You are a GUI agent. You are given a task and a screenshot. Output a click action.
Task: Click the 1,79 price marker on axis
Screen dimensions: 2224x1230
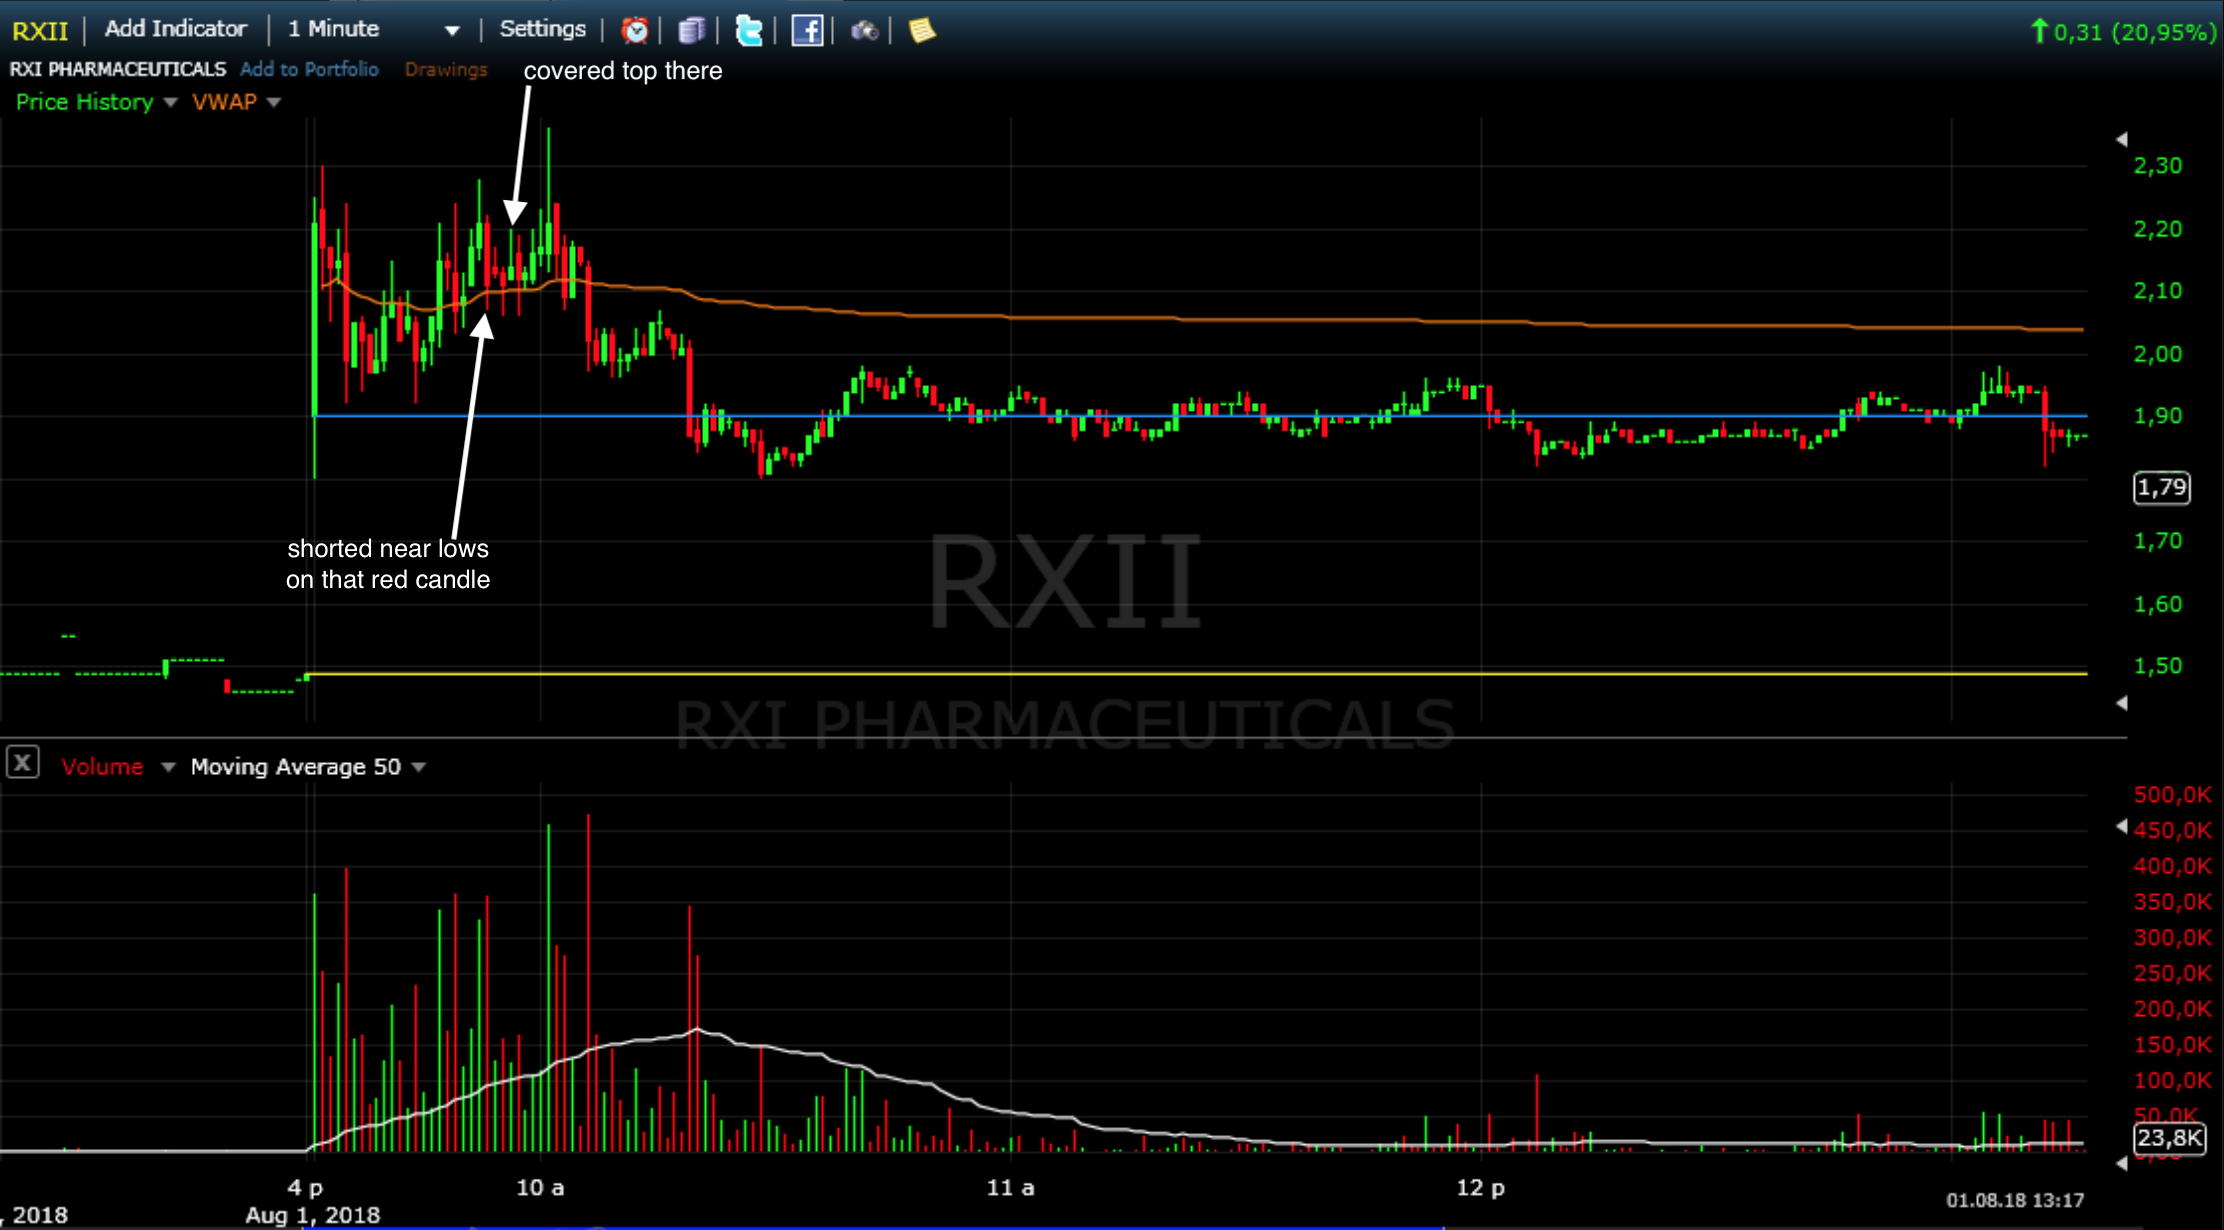[x=2161, y=487]
